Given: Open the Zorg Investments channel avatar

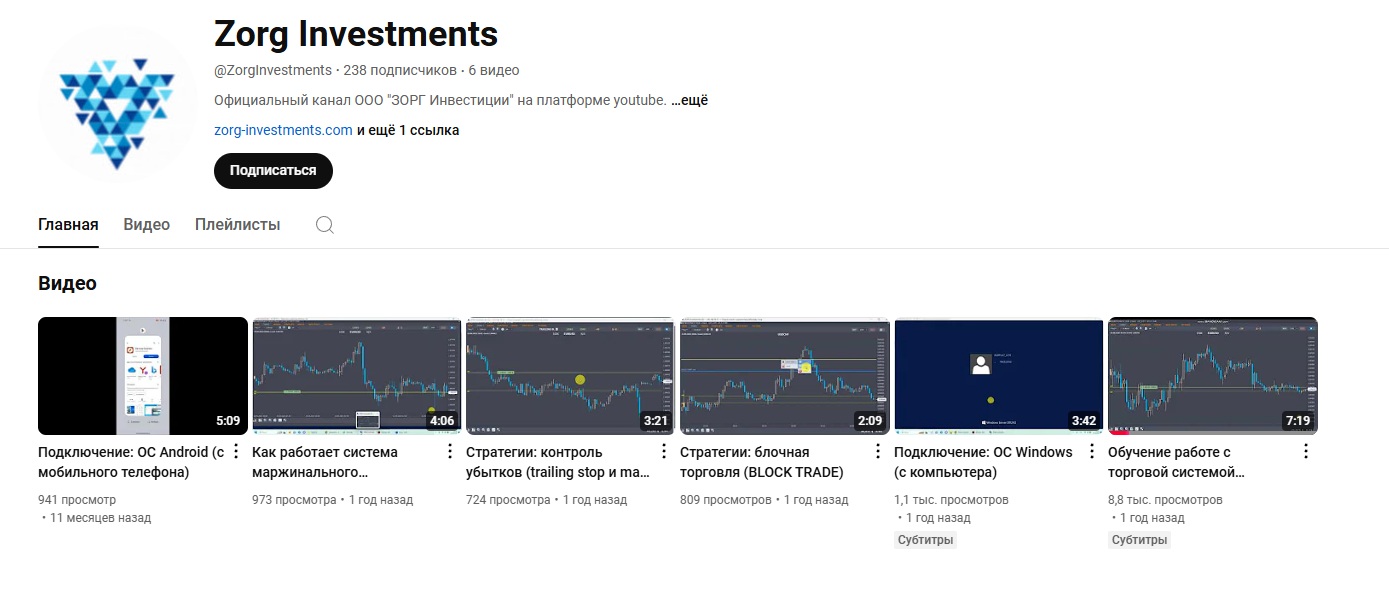Looking at the screenshot, I should [x=118, y=106].
